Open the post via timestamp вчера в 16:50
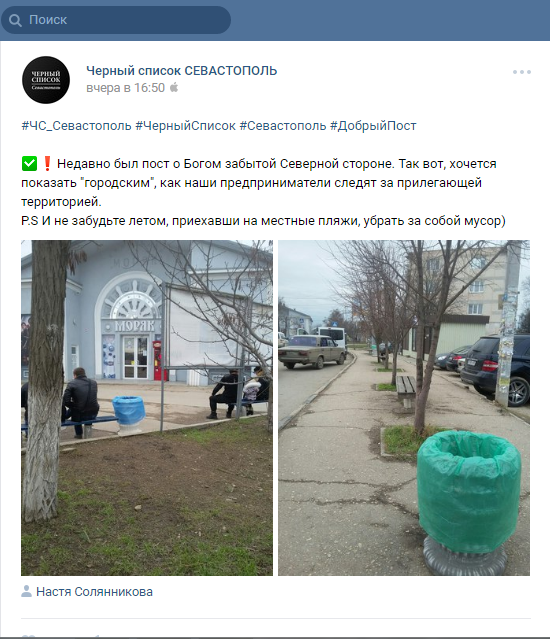550x639 pixels. pos(125,88)
